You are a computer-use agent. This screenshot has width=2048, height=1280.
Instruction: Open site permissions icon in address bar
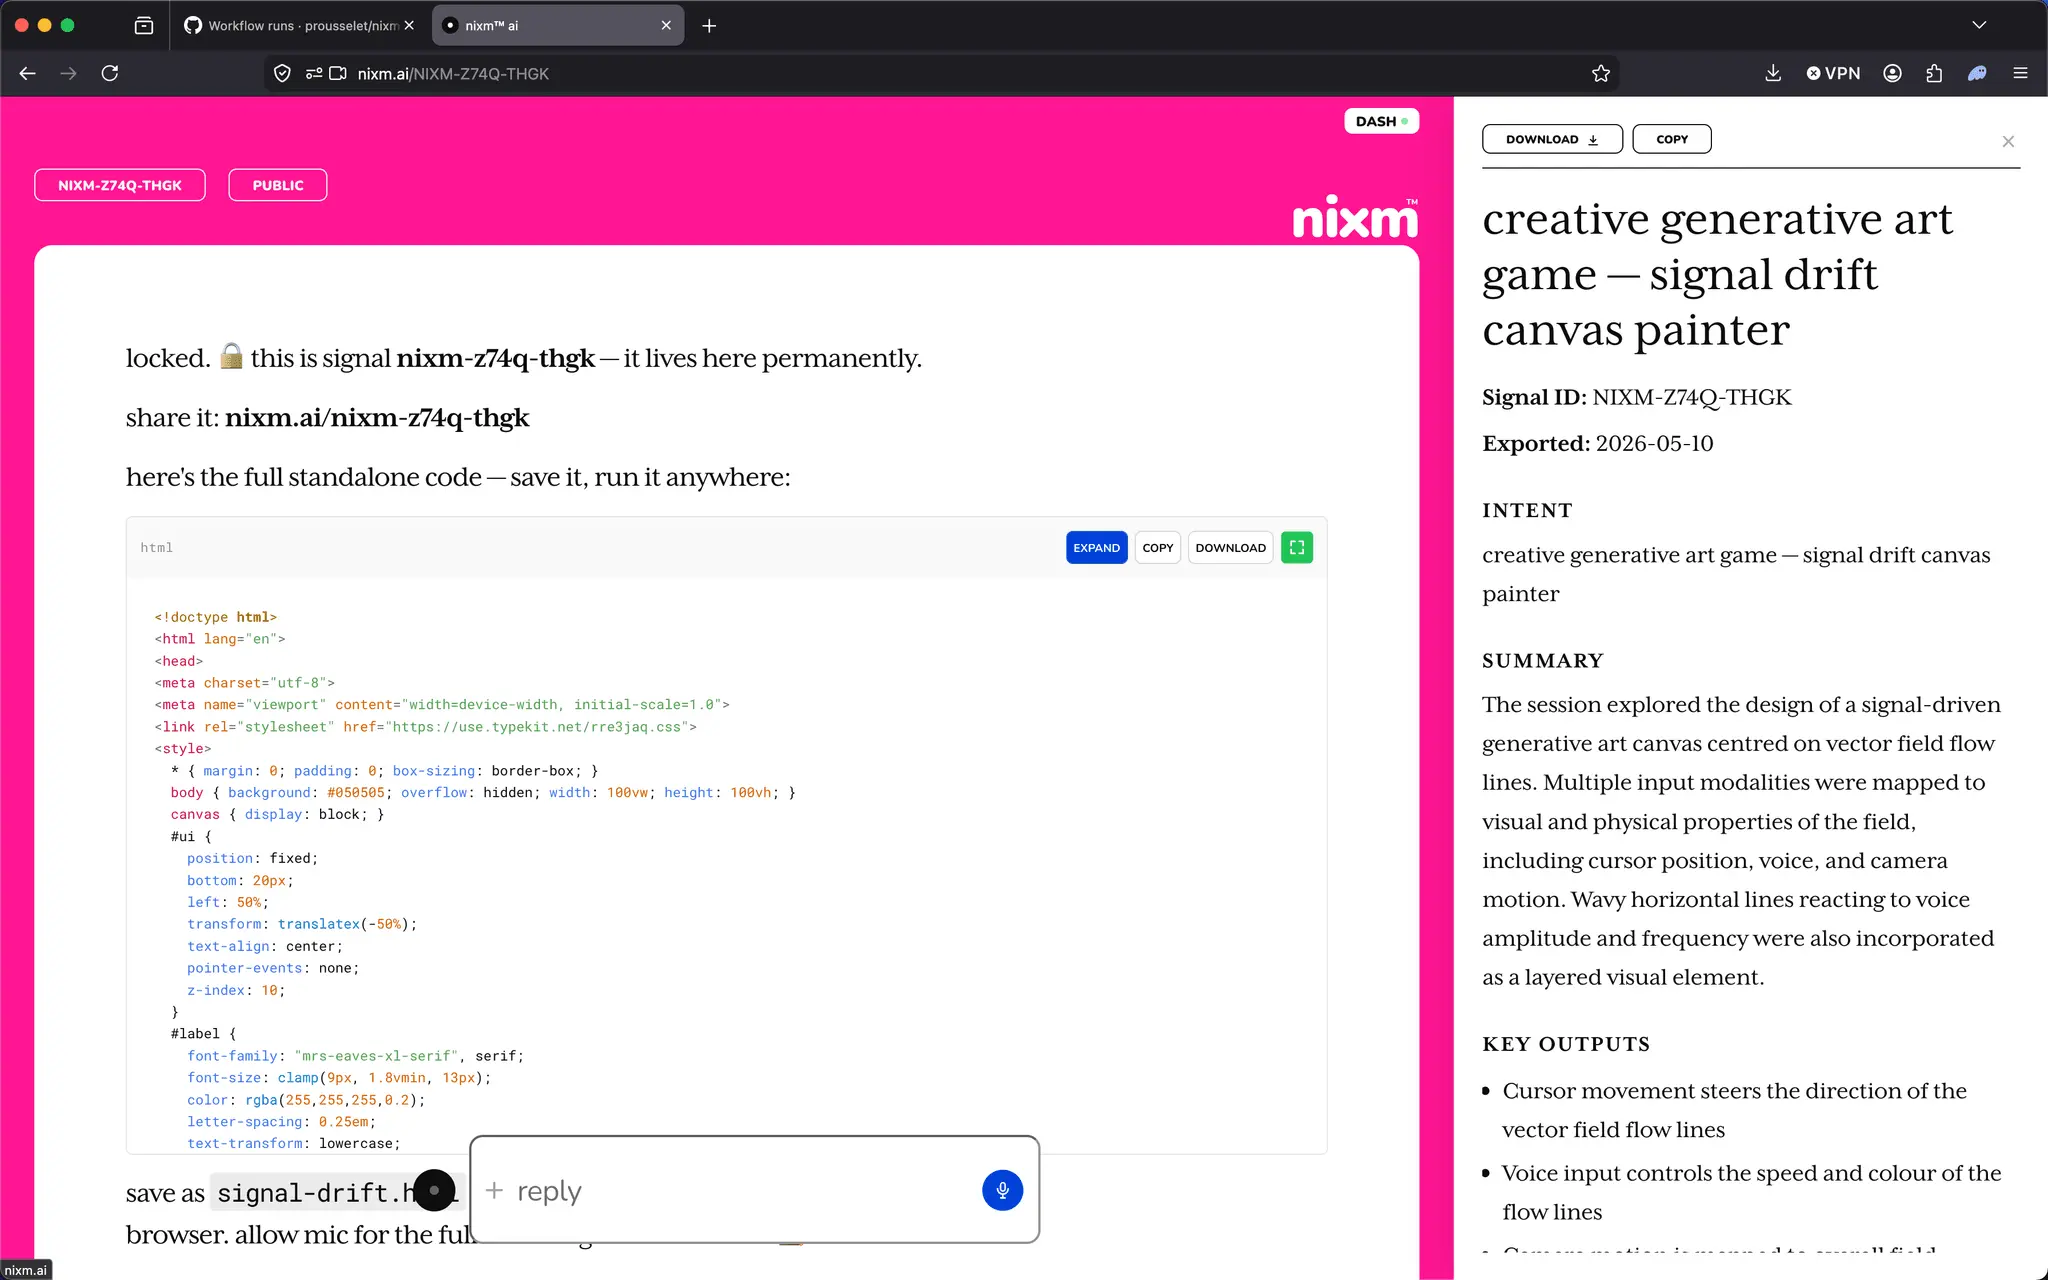coord(314,73)
